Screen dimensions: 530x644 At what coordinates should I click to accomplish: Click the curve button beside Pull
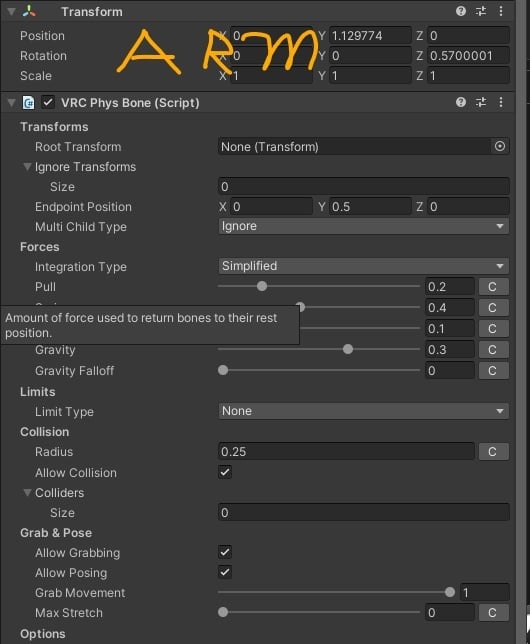(x=493, y=287)
